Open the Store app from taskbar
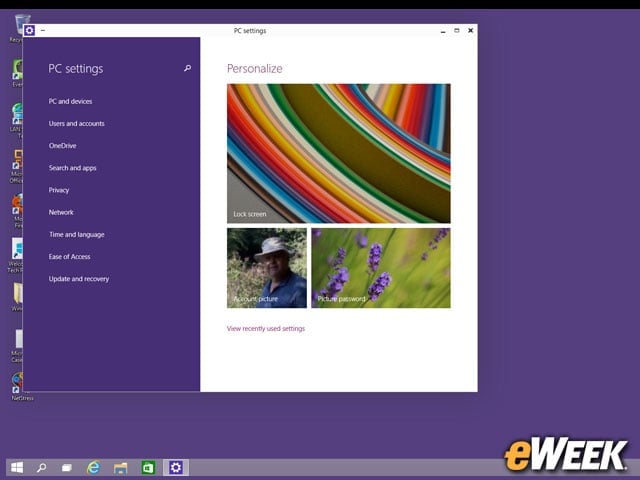Viewport: 640px width, 480px height. (148, 467)
